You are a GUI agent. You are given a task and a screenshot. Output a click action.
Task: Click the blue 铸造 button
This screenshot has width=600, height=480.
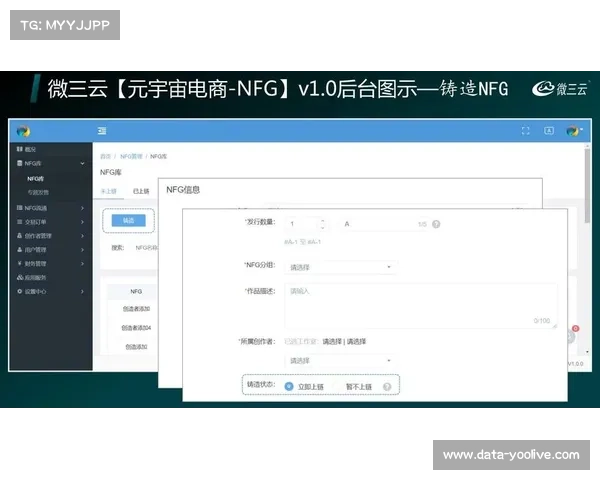tap(129, 220)
